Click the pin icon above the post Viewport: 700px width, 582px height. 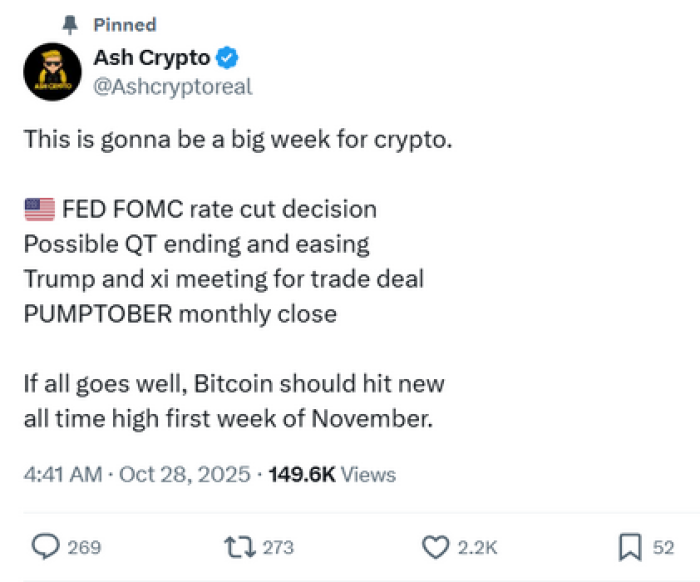point(69,23)
